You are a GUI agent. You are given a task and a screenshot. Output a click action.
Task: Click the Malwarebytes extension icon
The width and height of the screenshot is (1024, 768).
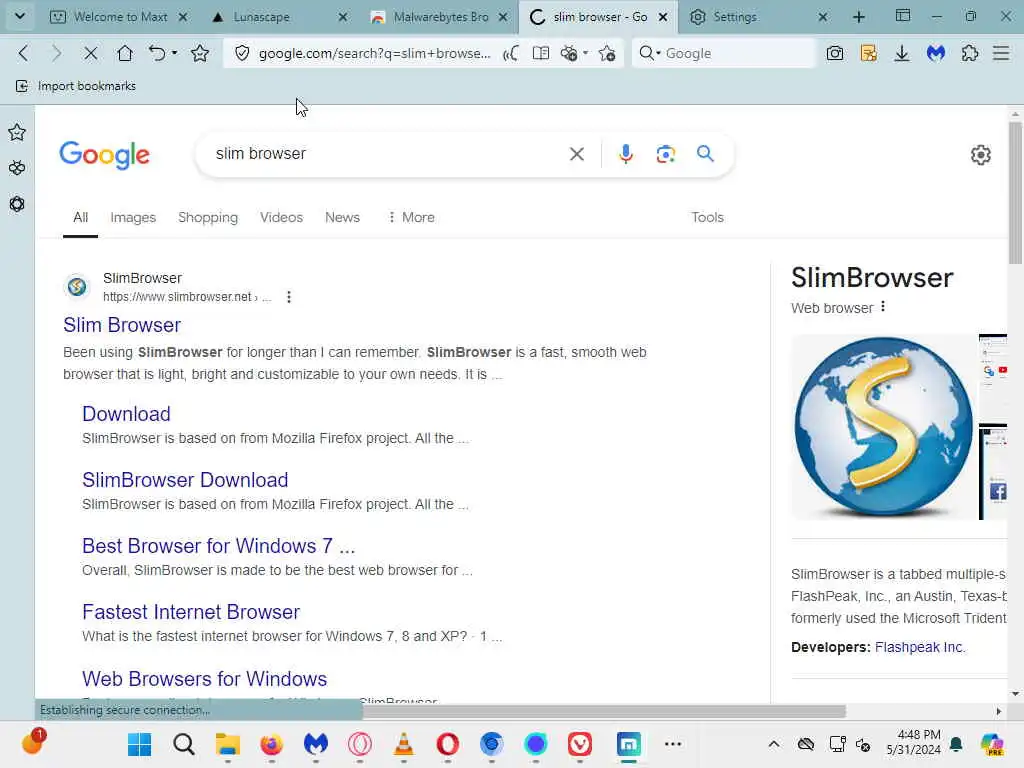pos(936,54)
